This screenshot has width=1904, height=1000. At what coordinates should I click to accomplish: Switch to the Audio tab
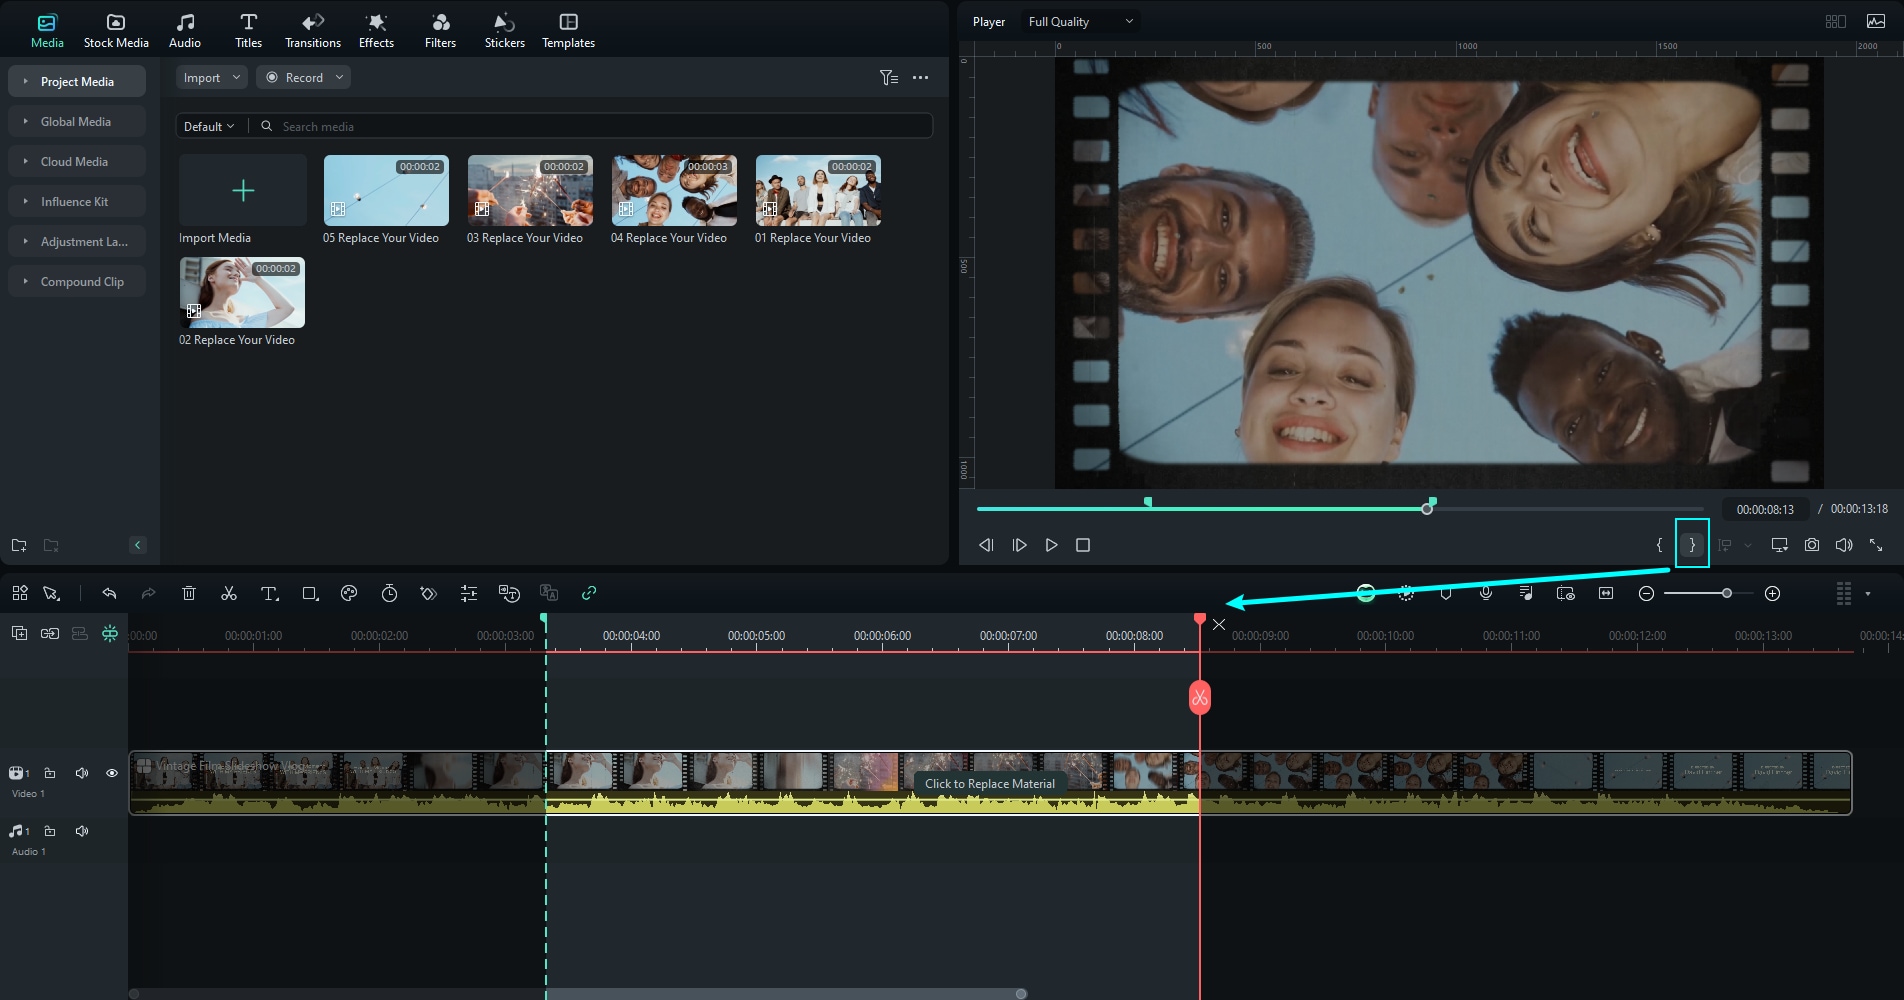(x=185, y=30)
